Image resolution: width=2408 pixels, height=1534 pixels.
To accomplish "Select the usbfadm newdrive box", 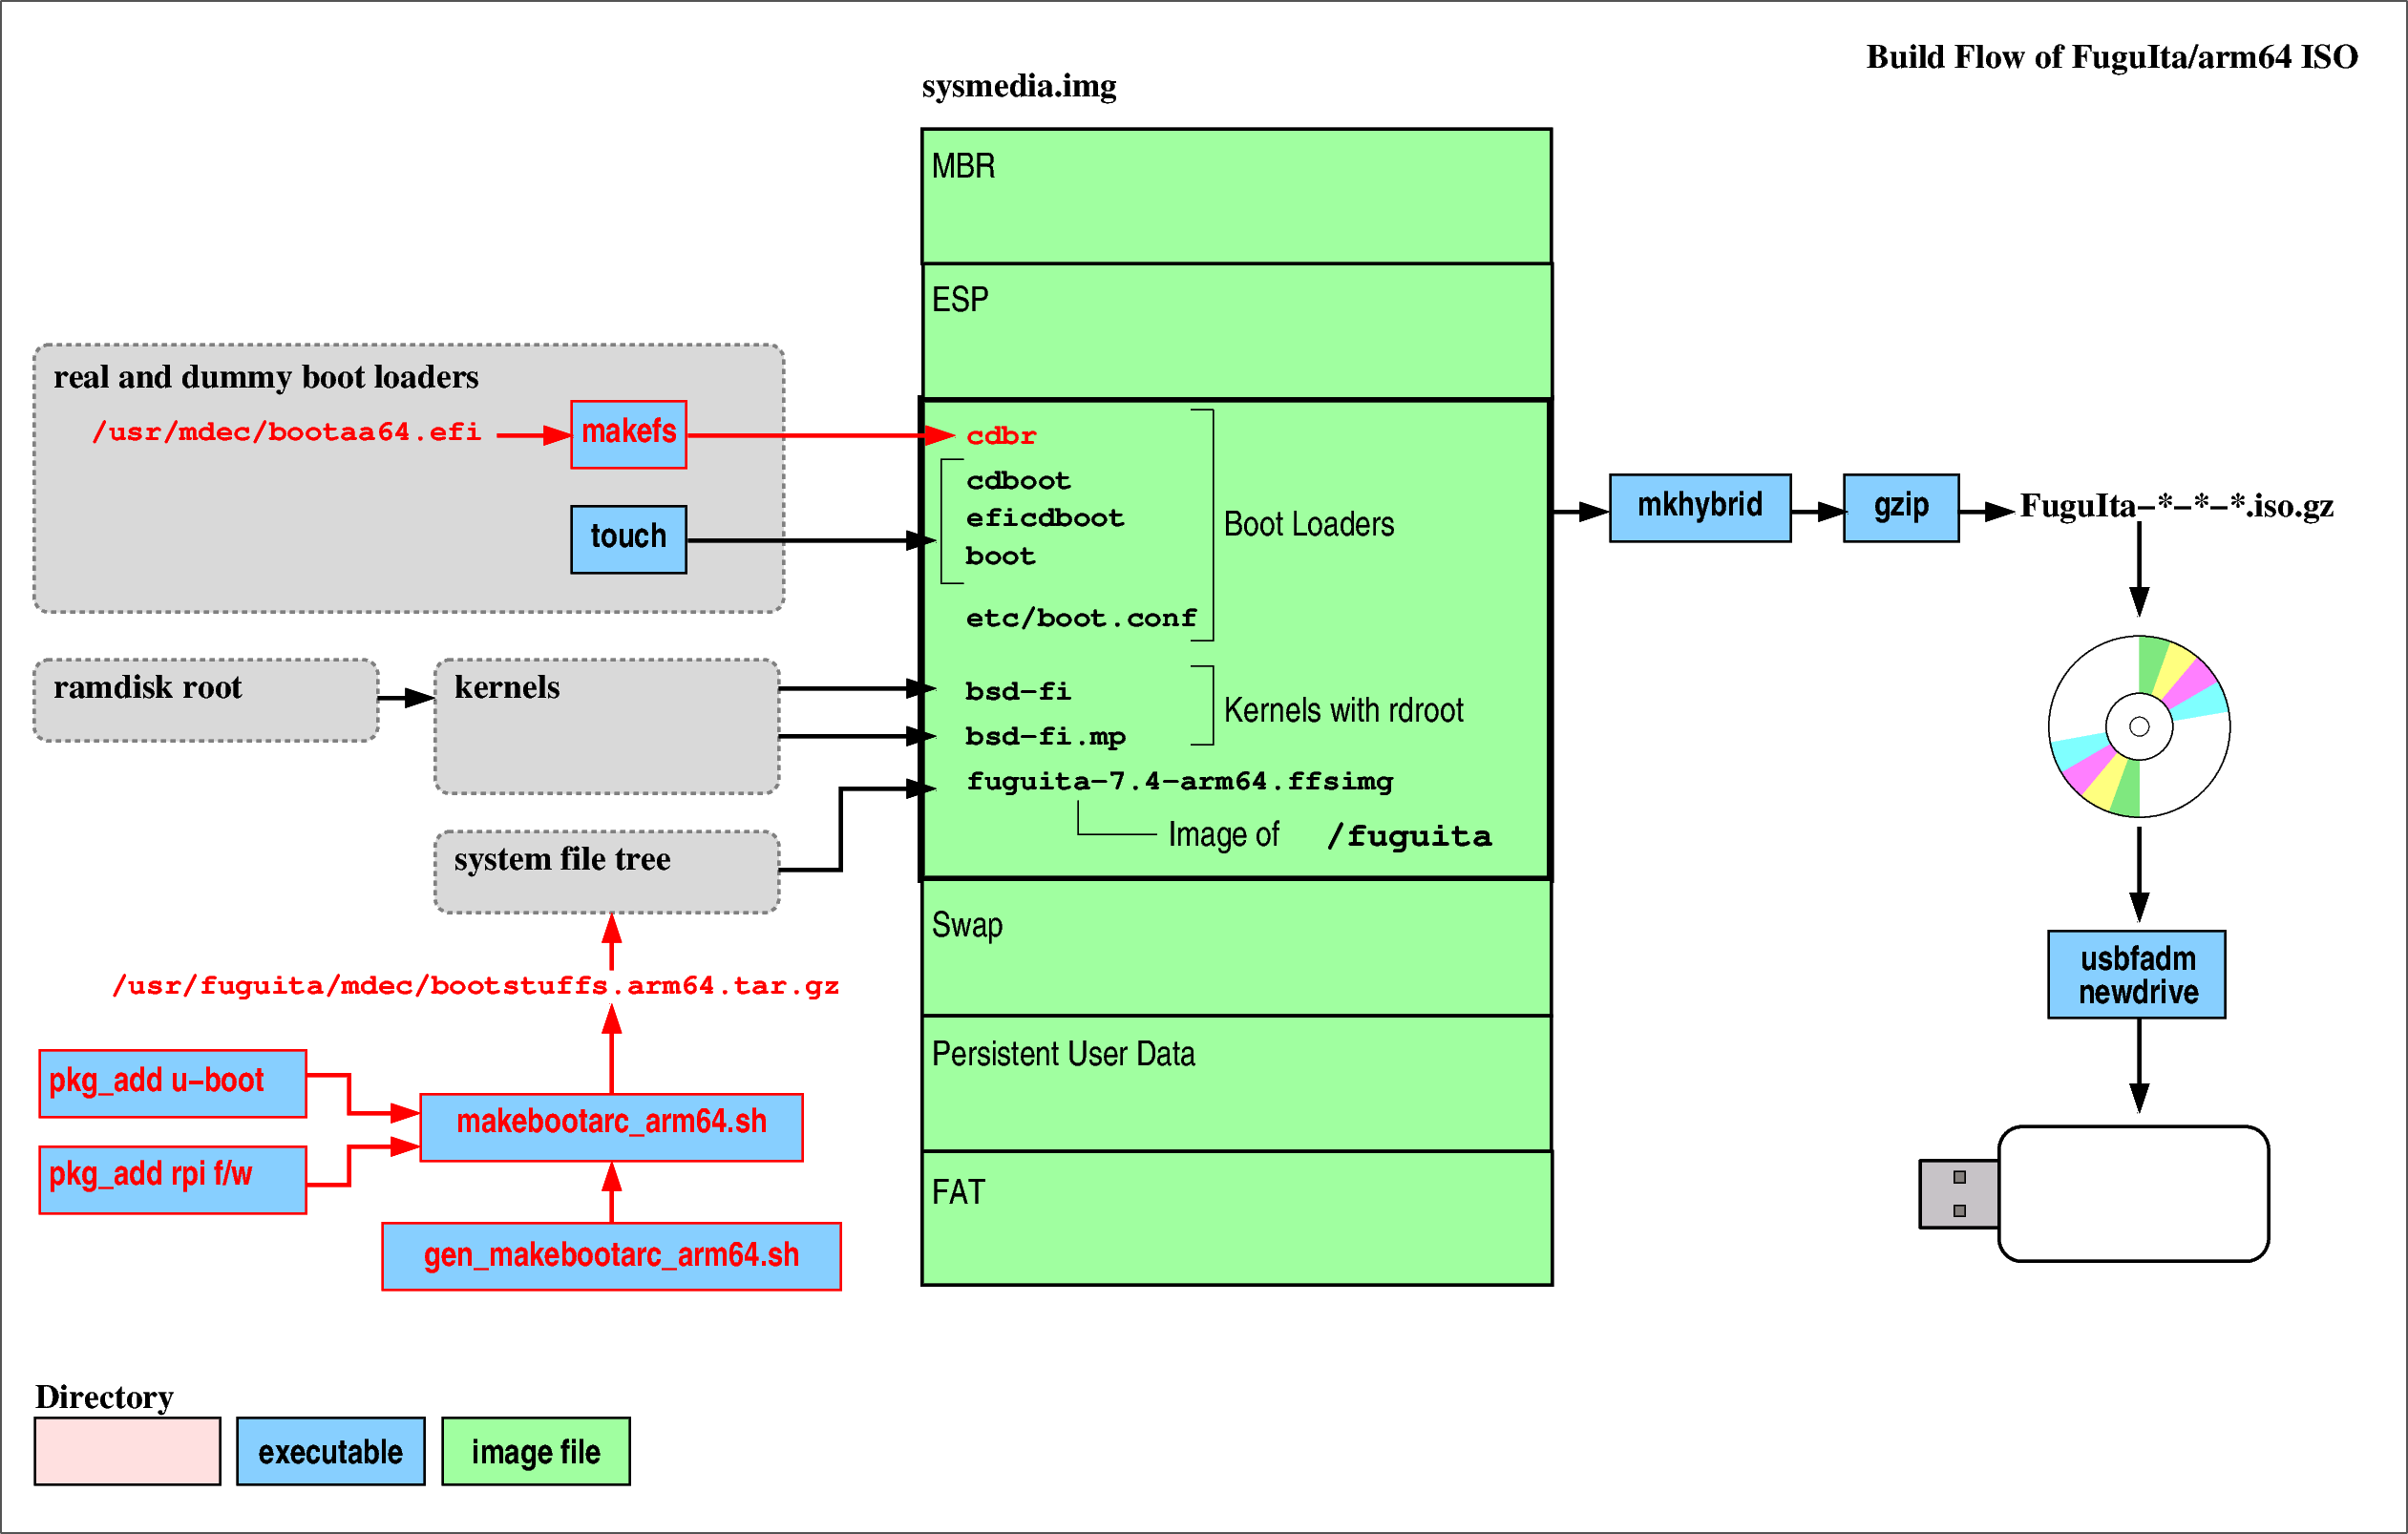I will pos(2136,974).
